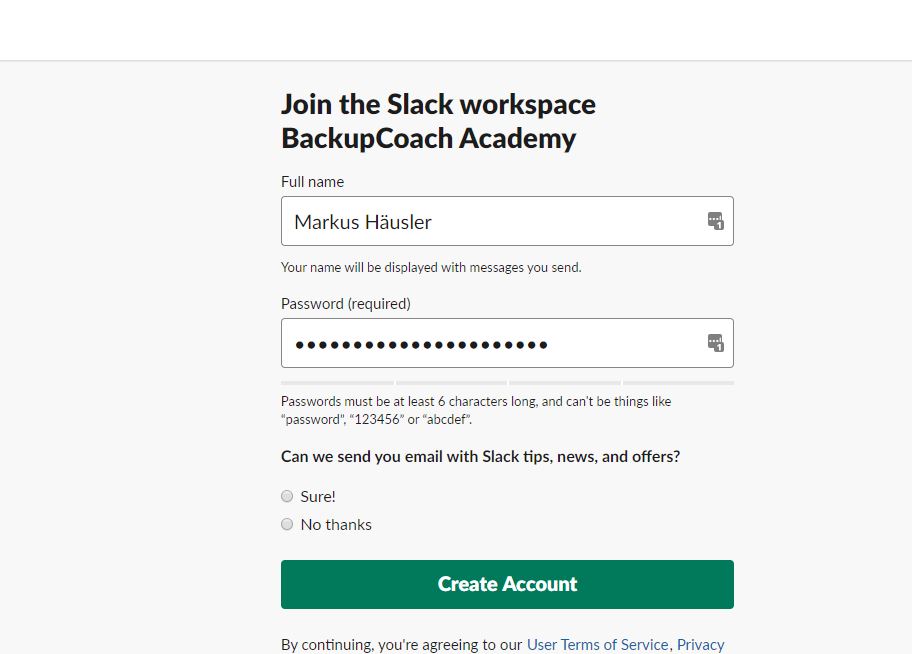Click the last password strength meter segment
The image size is (912, 654).
(x=678, y=383)
